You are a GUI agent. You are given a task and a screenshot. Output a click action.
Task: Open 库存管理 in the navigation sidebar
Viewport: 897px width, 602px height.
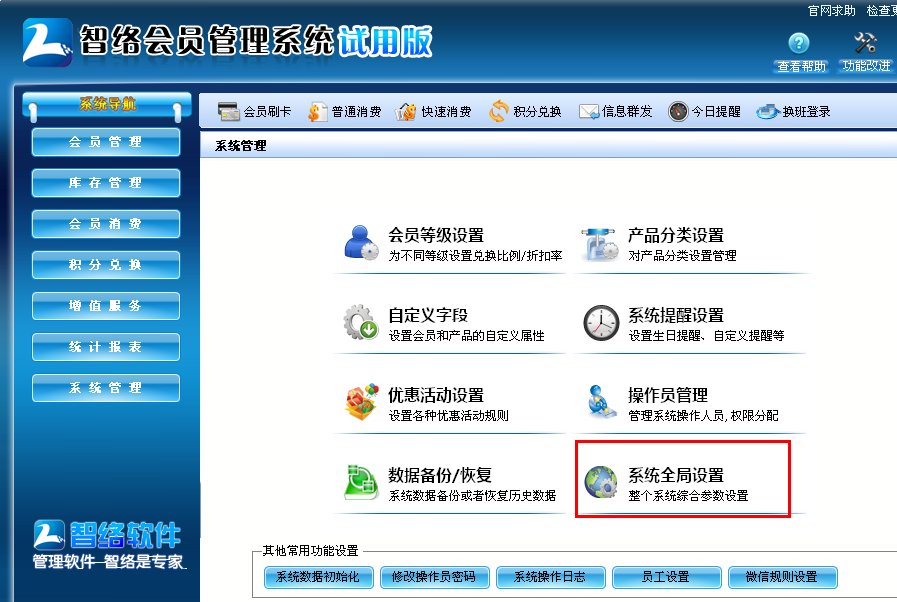(106, 183)
